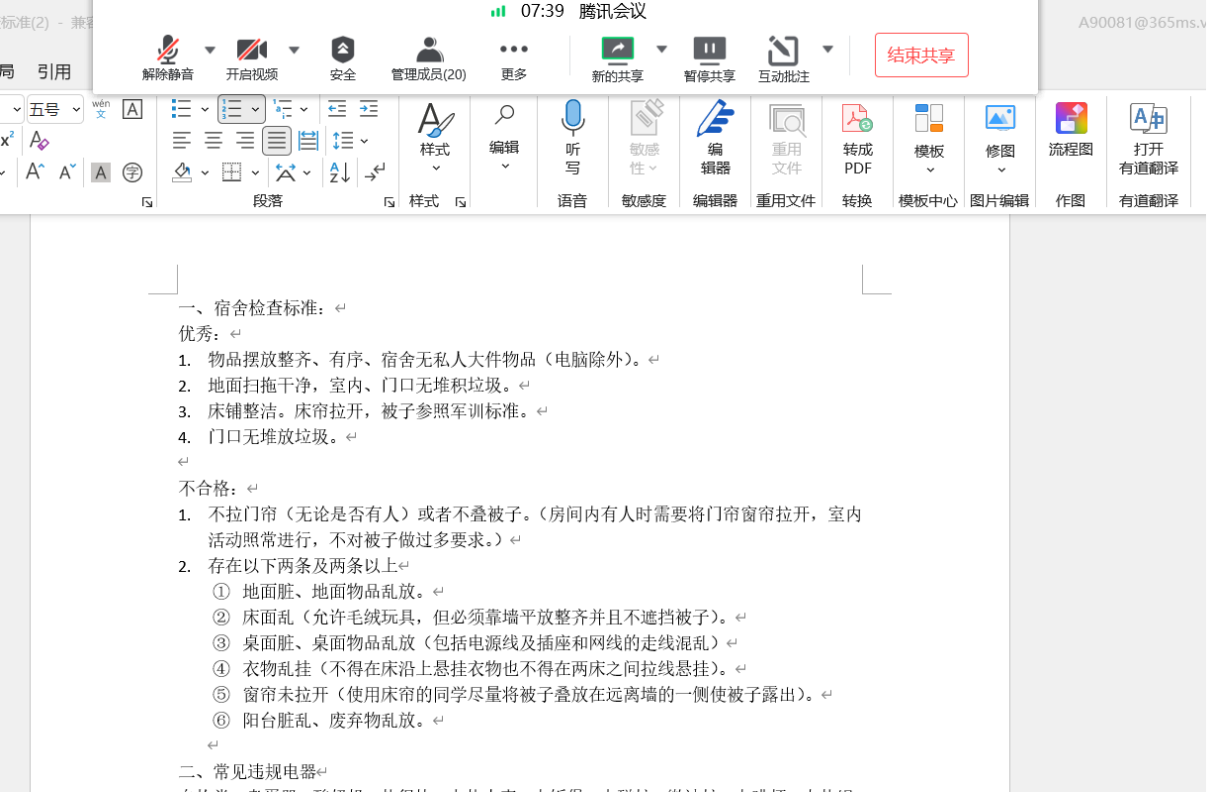Open bullet list style dropdown arrow
The image size is (1211, 793).
coord(204,109)
